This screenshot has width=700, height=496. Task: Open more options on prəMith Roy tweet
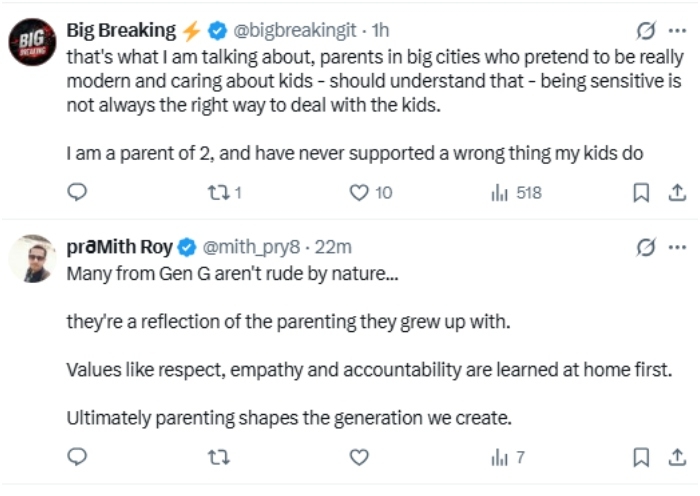pos(677,247)
